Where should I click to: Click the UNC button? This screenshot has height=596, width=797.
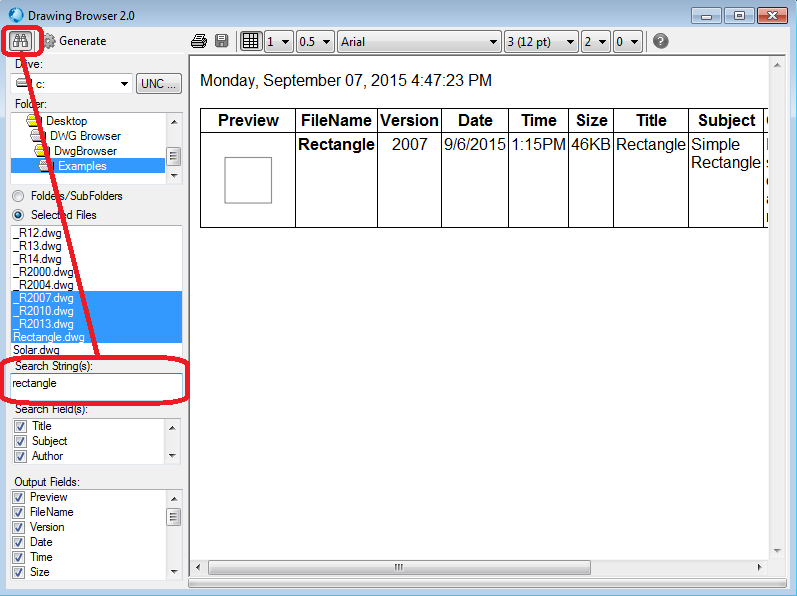159,84
